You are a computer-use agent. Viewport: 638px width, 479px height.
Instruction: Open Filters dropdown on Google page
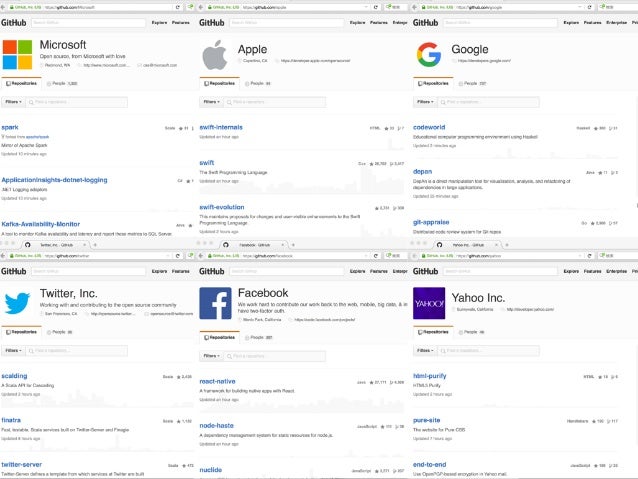pos(426,102)
